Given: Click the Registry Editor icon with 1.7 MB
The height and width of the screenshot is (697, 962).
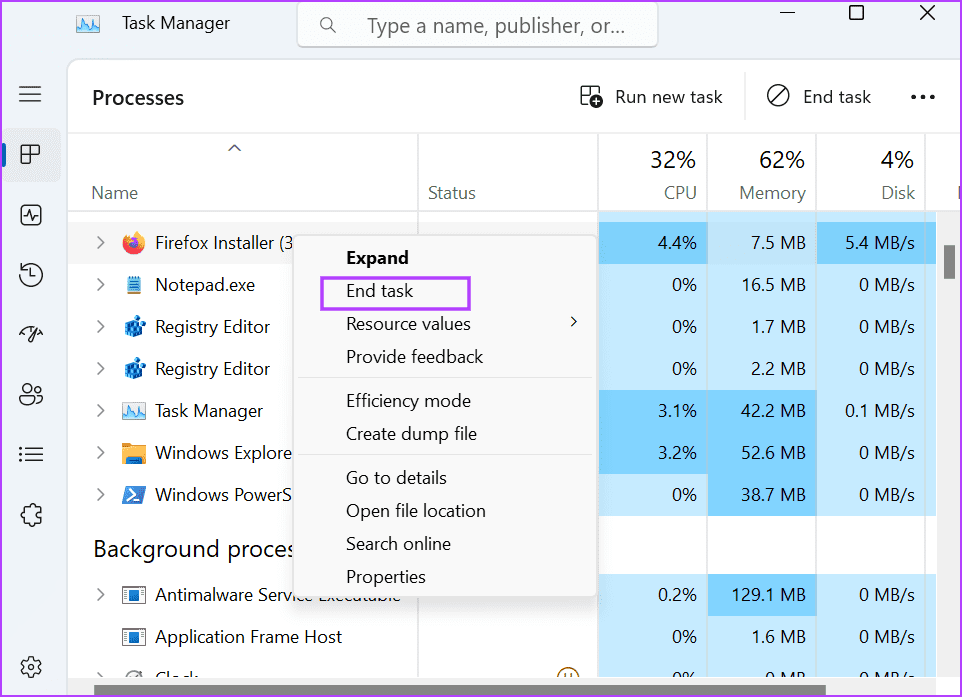Looking at the screenshot, I should [135, 326].
